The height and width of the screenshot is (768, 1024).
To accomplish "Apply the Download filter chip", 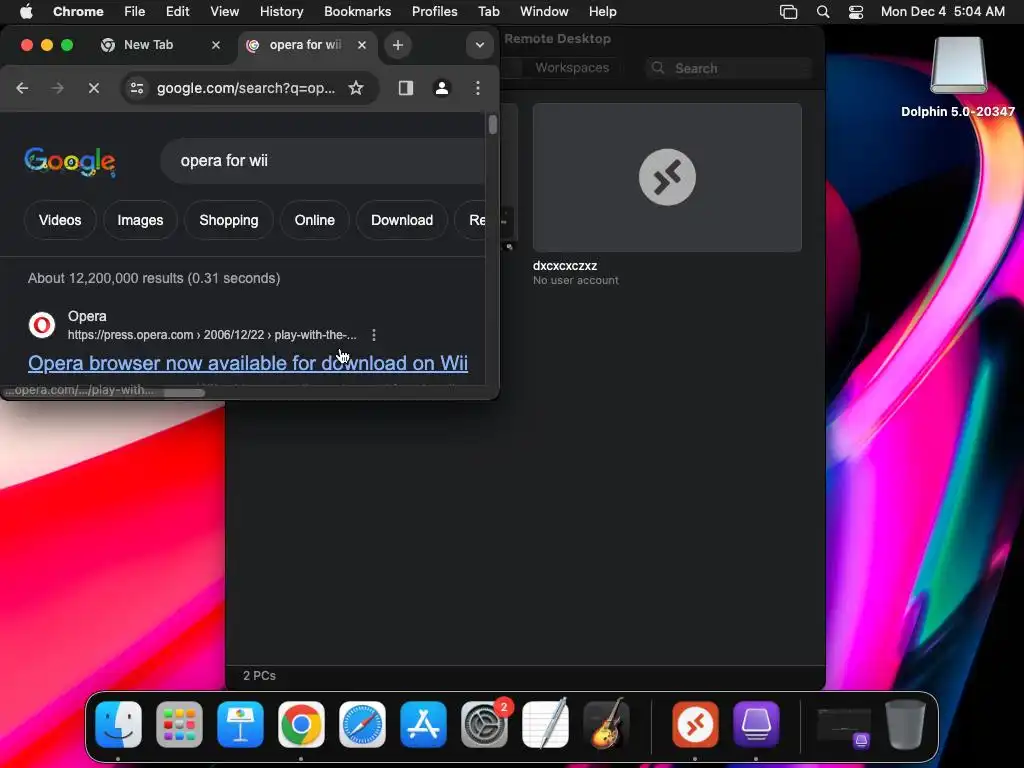I will tap(402, 220).
